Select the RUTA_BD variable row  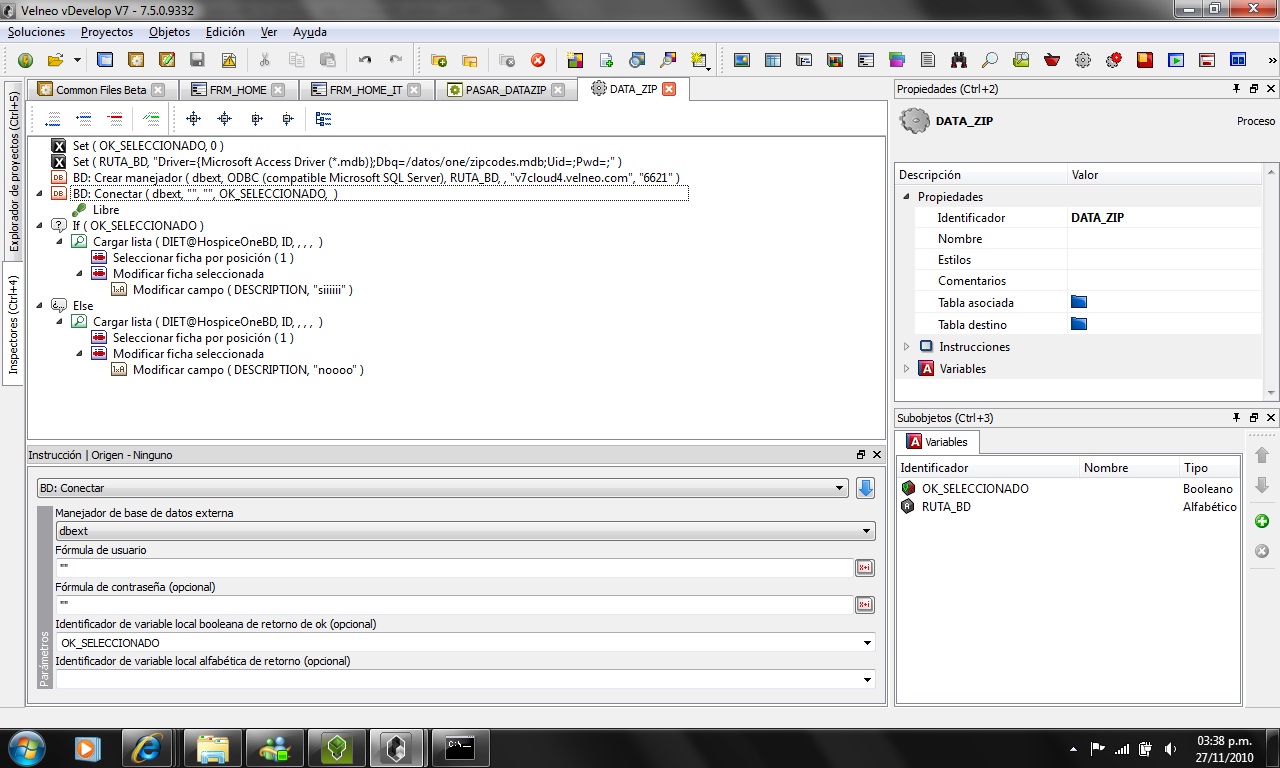point(1068,507)
